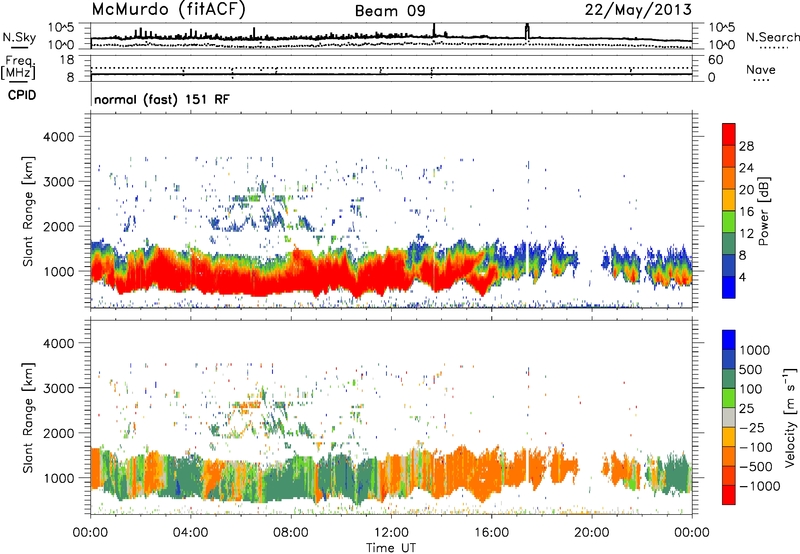Screen dimensions: 800x554
Task: Click the '04:00' time axis label
Action: tap(190, 533)
